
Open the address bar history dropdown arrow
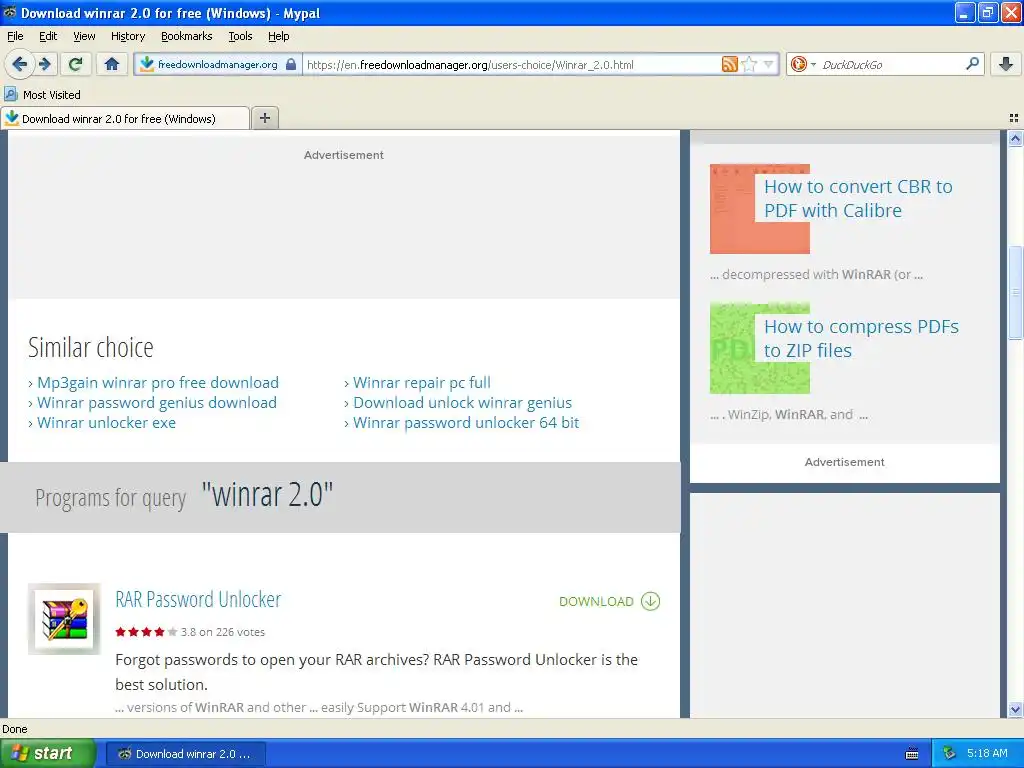coord(768,64)
